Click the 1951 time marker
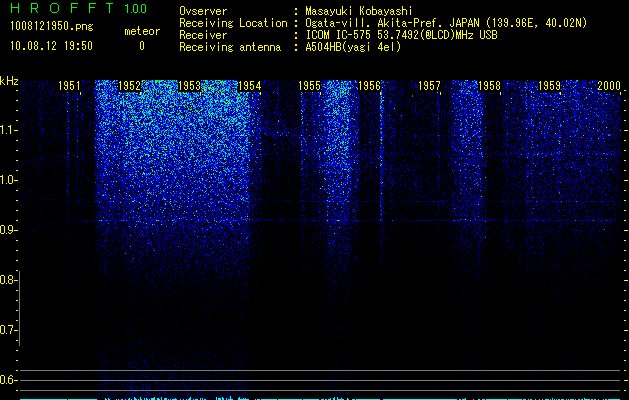 [69, 86]
